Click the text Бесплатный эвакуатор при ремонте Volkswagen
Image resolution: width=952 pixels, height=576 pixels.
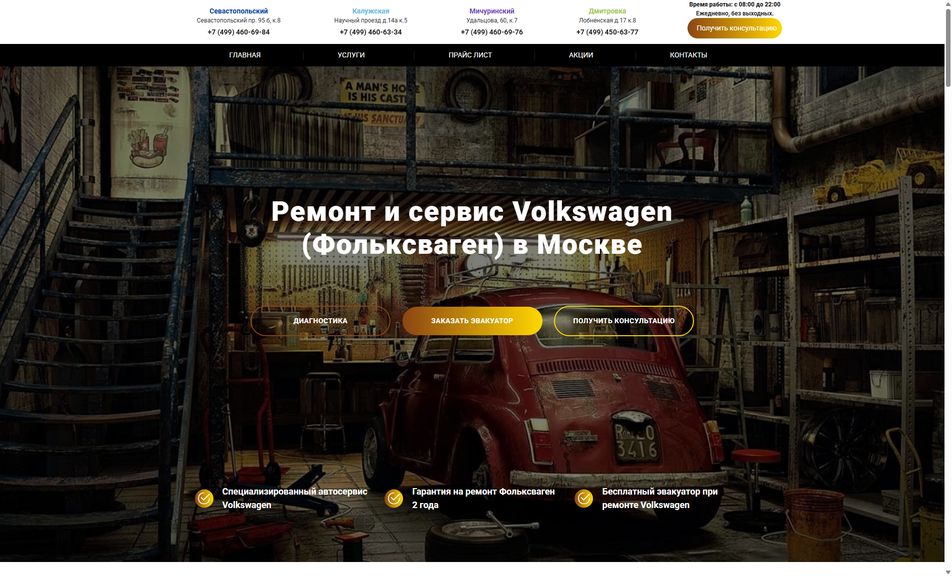click(660, 498)
